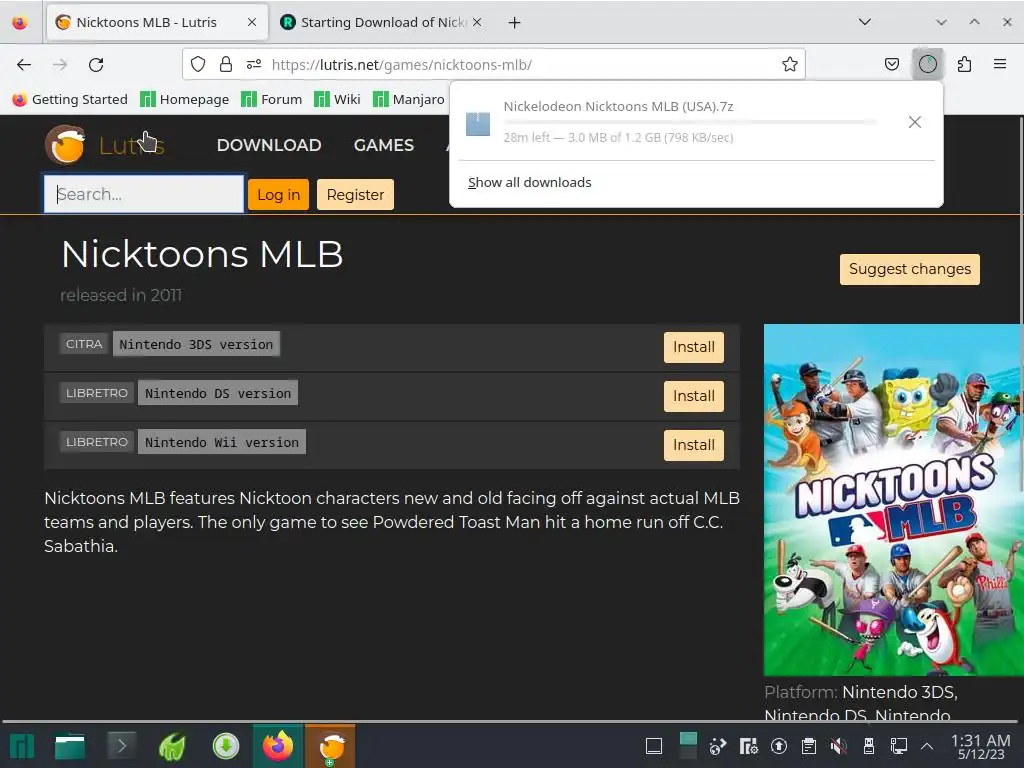Toggle the downloads progress button in toolbar
The height and width of the screenshot is (768, 1024).
927,64
